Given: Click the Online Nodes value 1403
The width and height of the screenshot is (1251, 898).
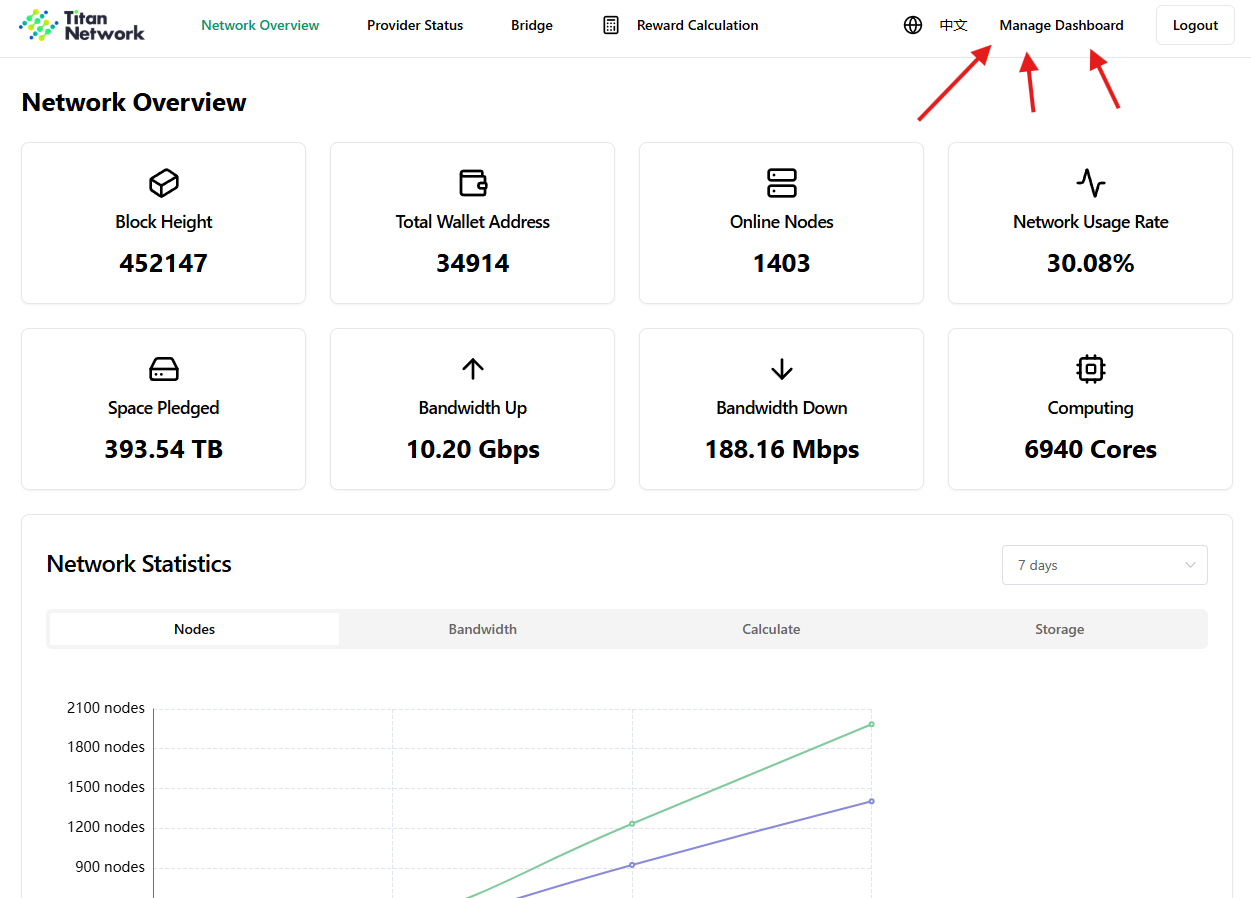Looking at the screenshot, I should (x=782, y=263).
